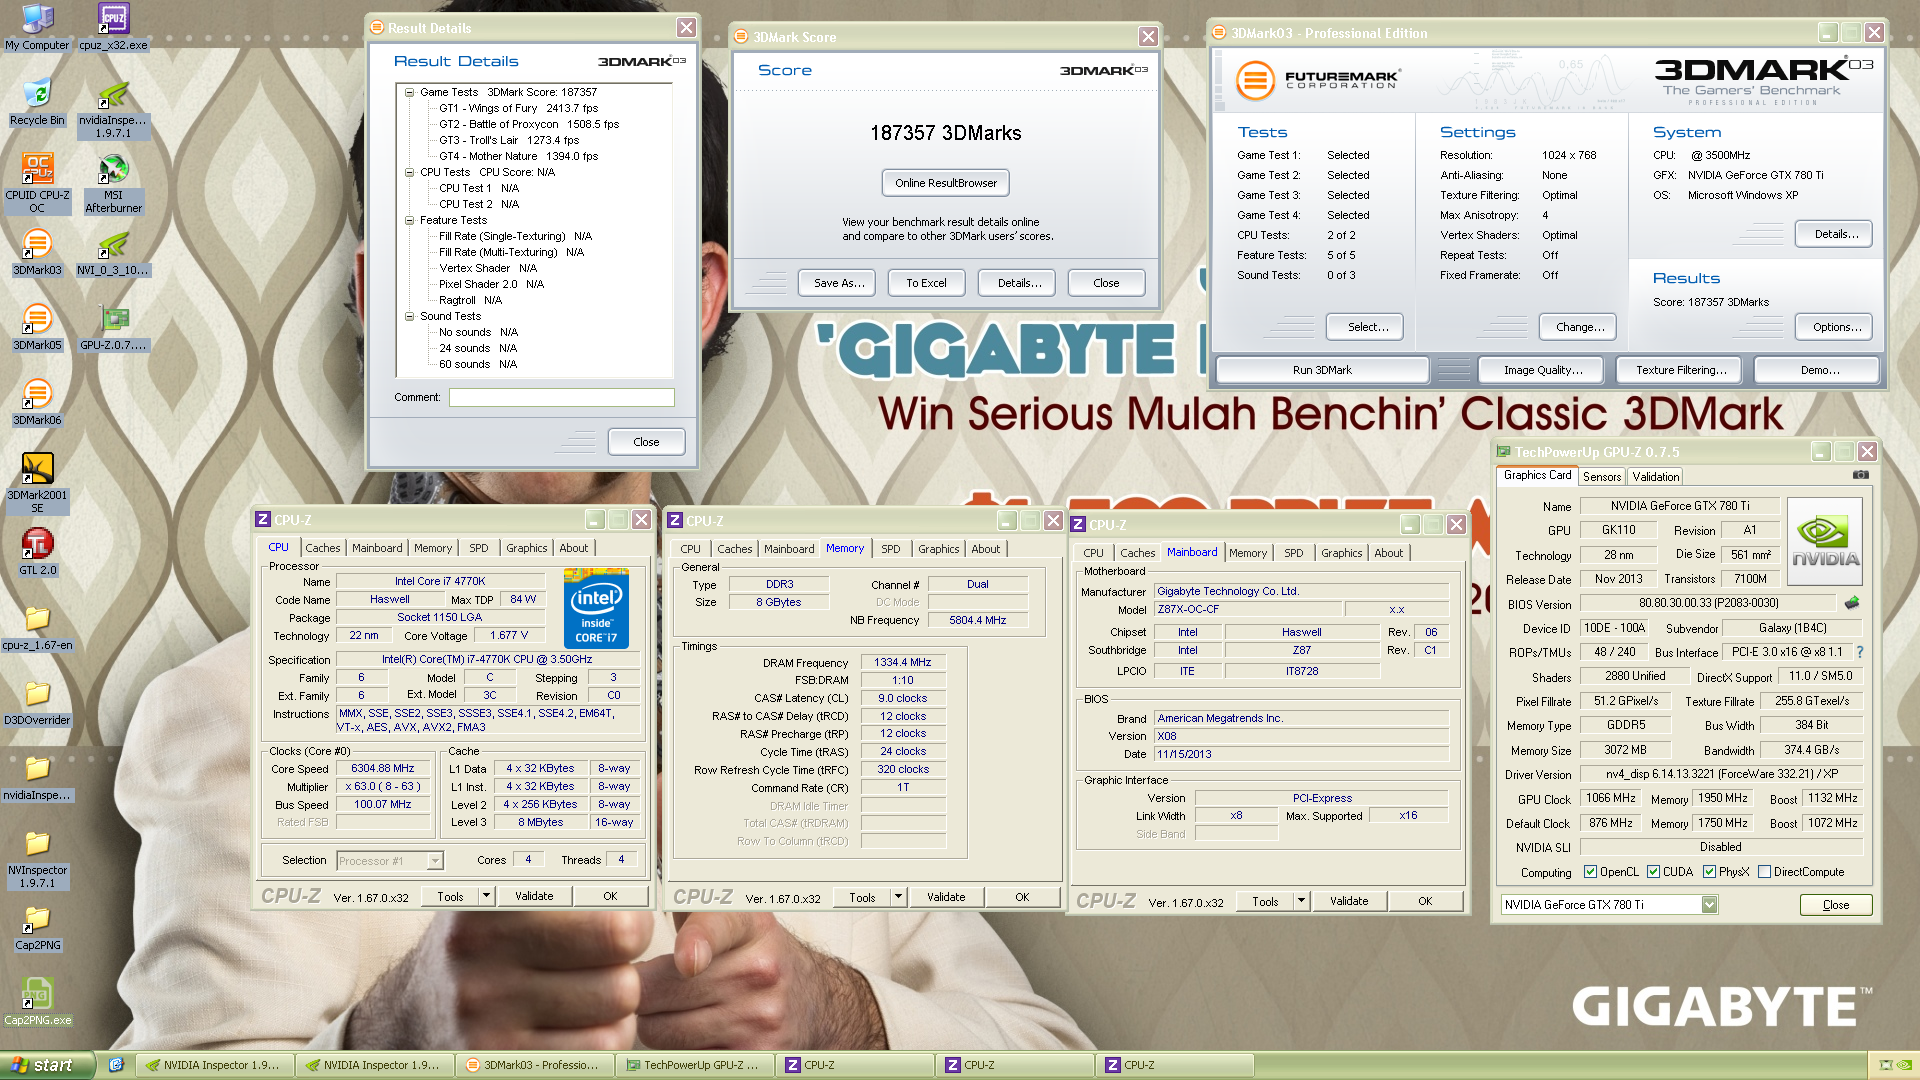
Task: Open cpuz_x32.exe desktop icon
Action: coord(113,27)
